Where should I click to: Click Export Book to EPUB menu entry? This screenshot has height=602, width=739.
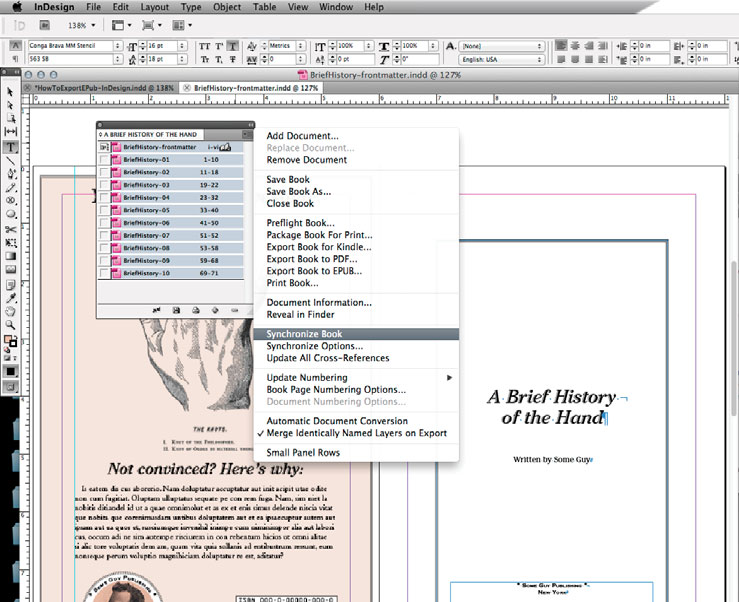tap(314, 271)
